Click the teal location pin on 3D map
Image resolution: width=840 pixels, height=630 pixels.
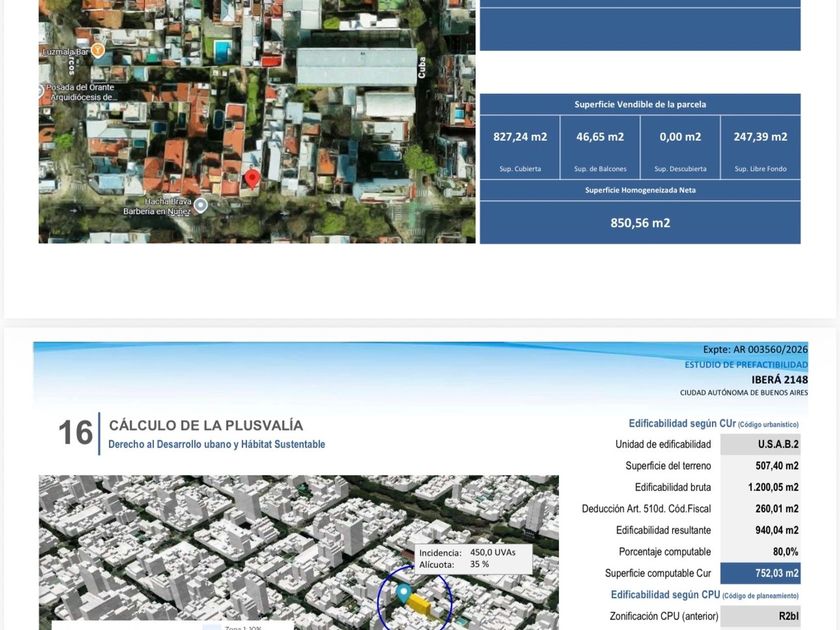(x=403, y=594)
